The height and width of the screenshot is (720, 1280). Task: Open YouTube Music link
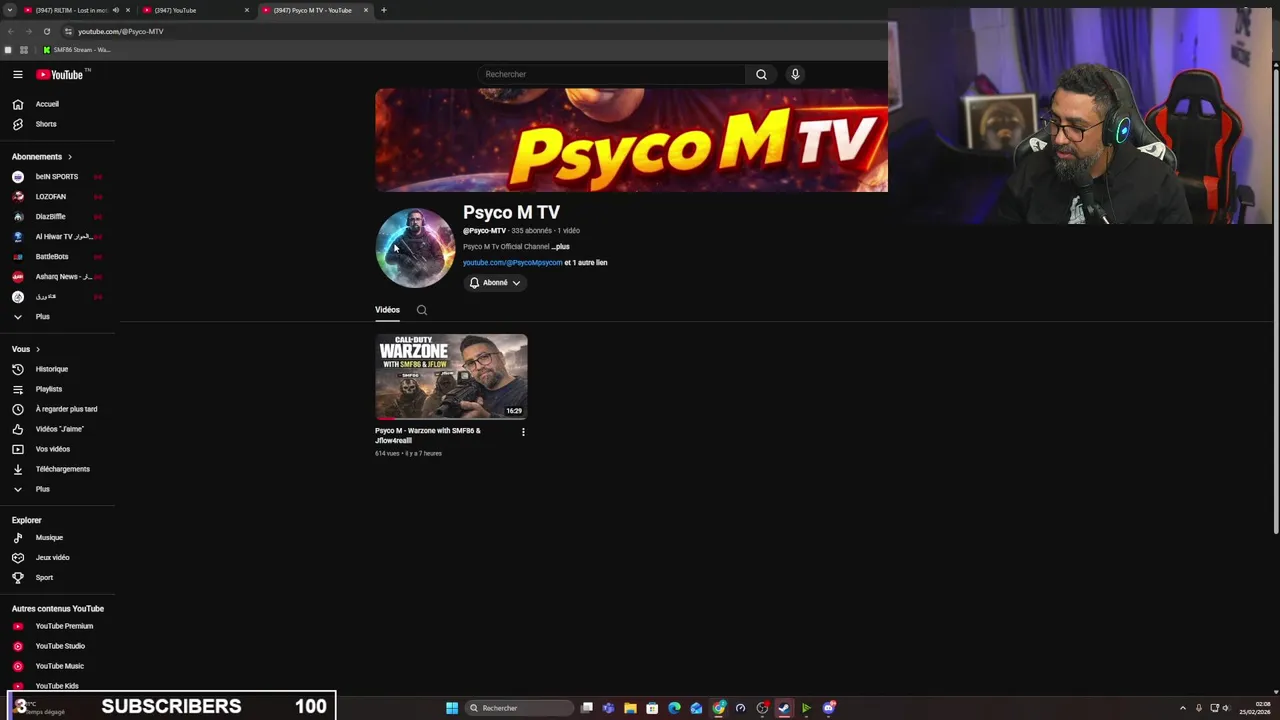[x=58, y=666]
